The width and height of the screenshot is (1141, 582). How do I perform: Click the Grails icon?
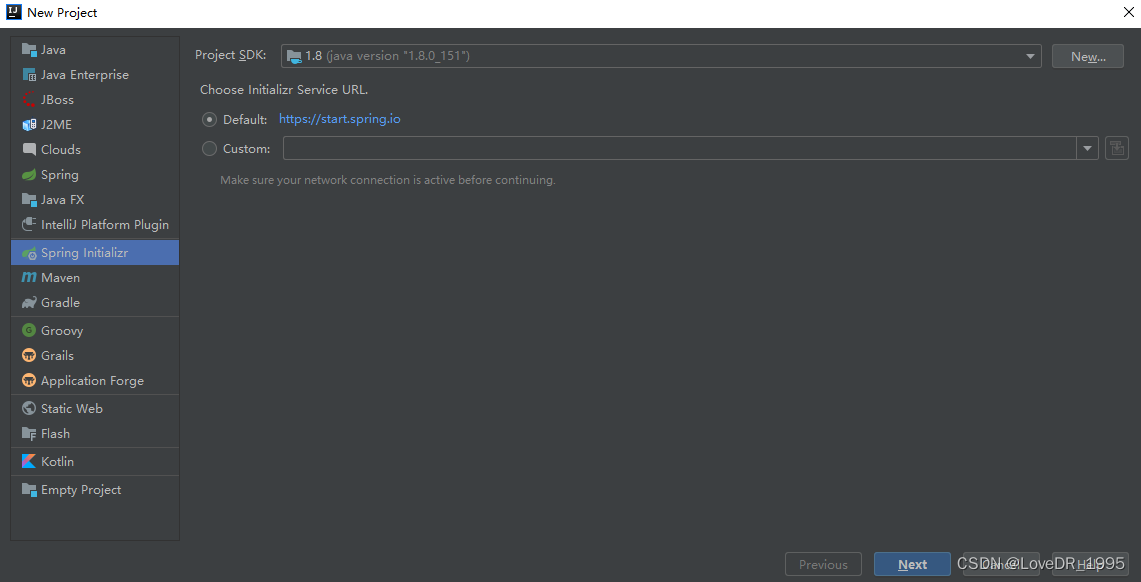click(29, 356)
